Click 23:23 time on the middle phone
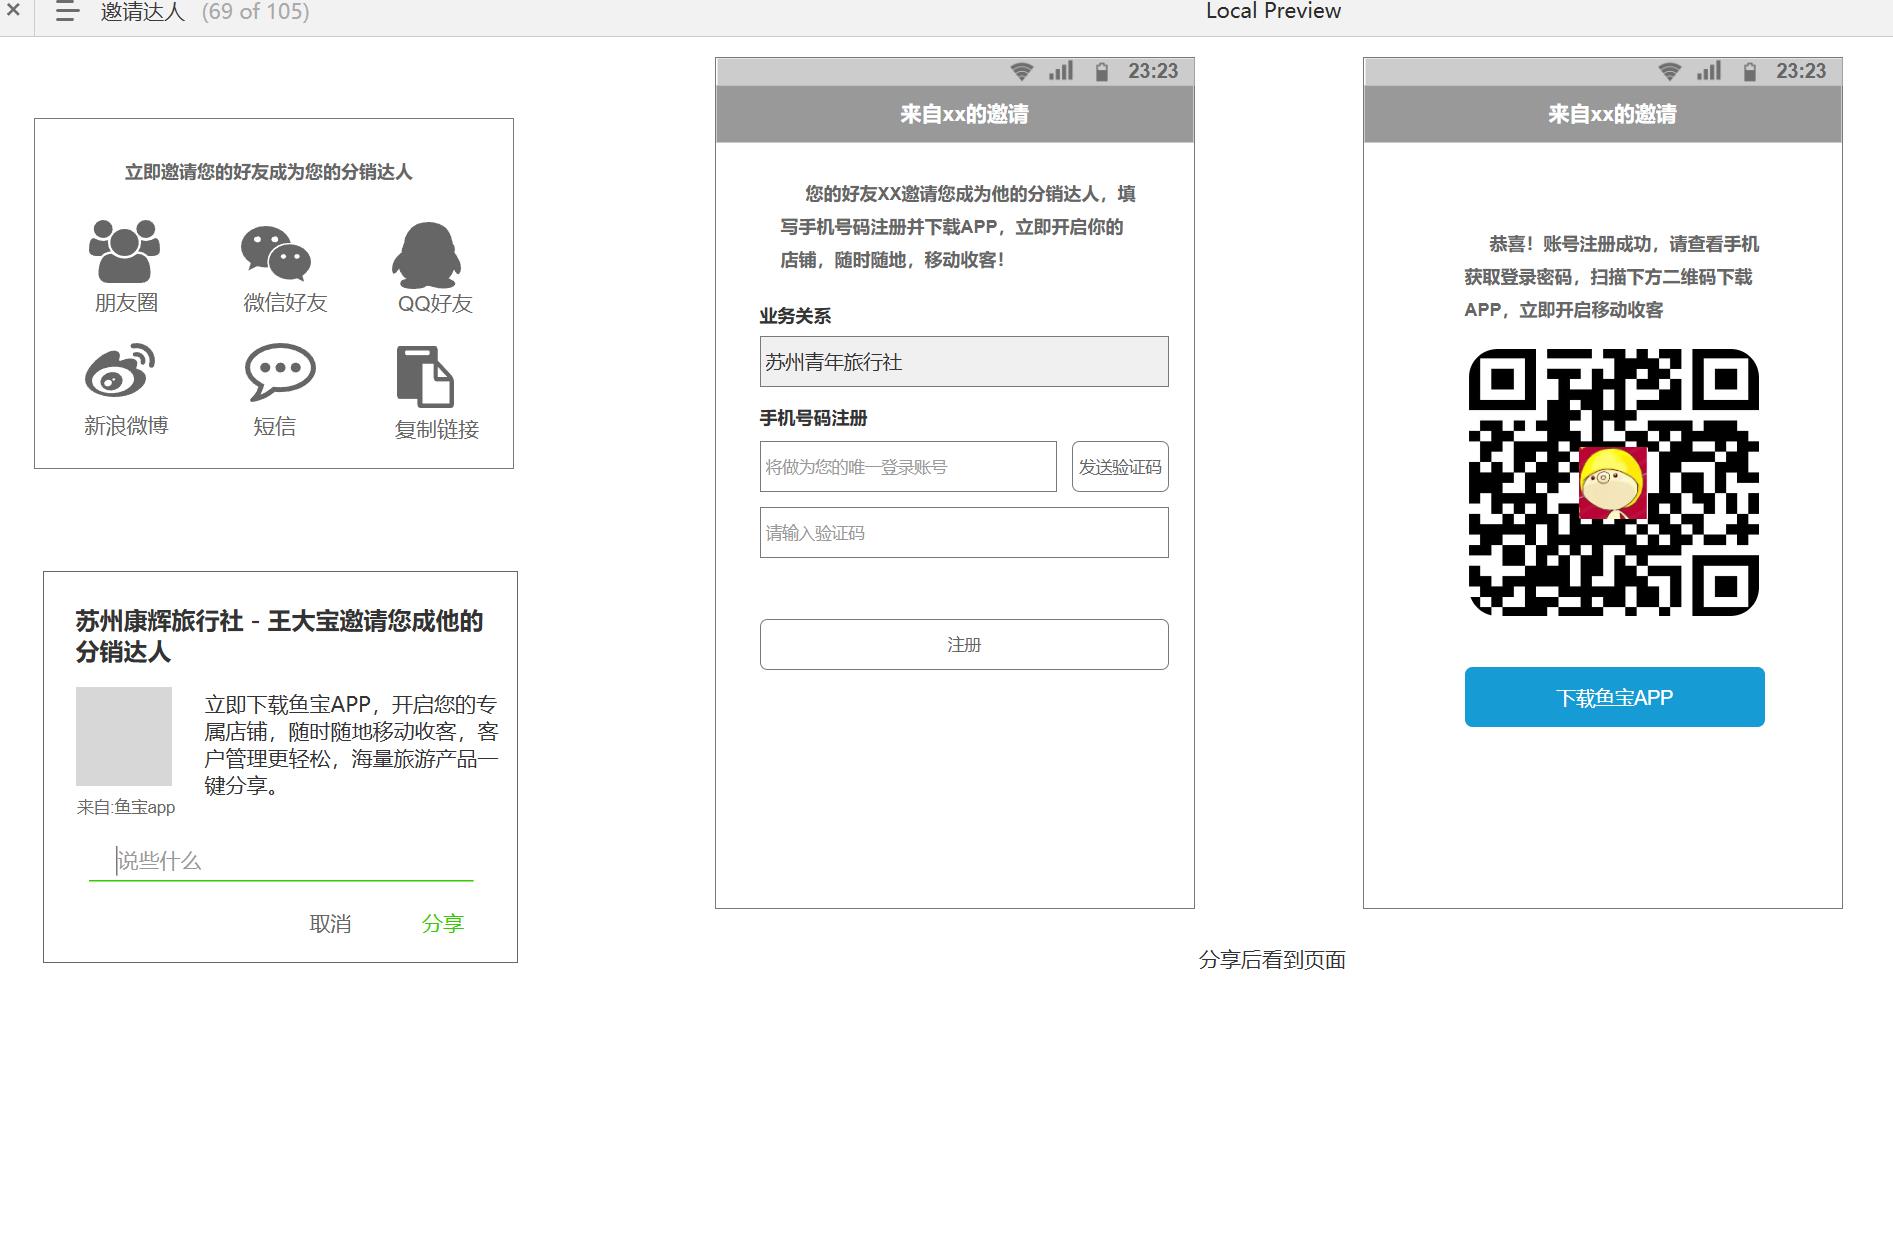The image size is (1893, 1245). pos(1153,71)
